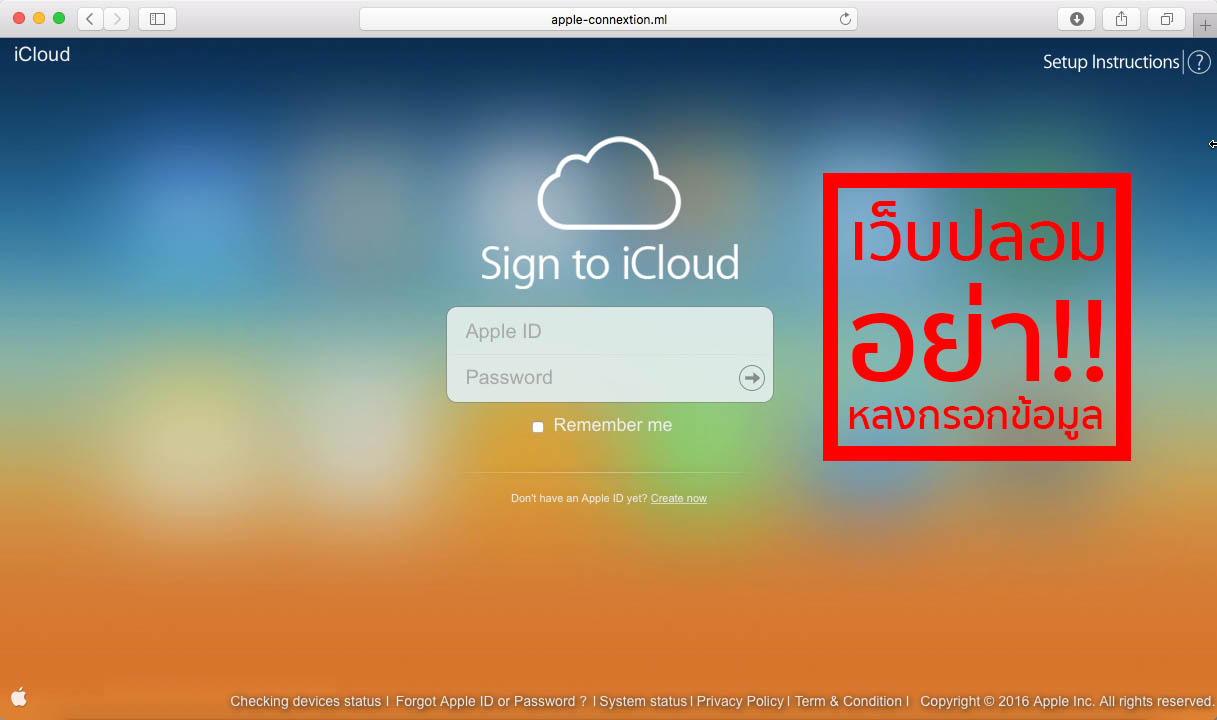Click the iCloud cloud logo
The height and width of the screenshot is (720, 1217).
[609, 183]
